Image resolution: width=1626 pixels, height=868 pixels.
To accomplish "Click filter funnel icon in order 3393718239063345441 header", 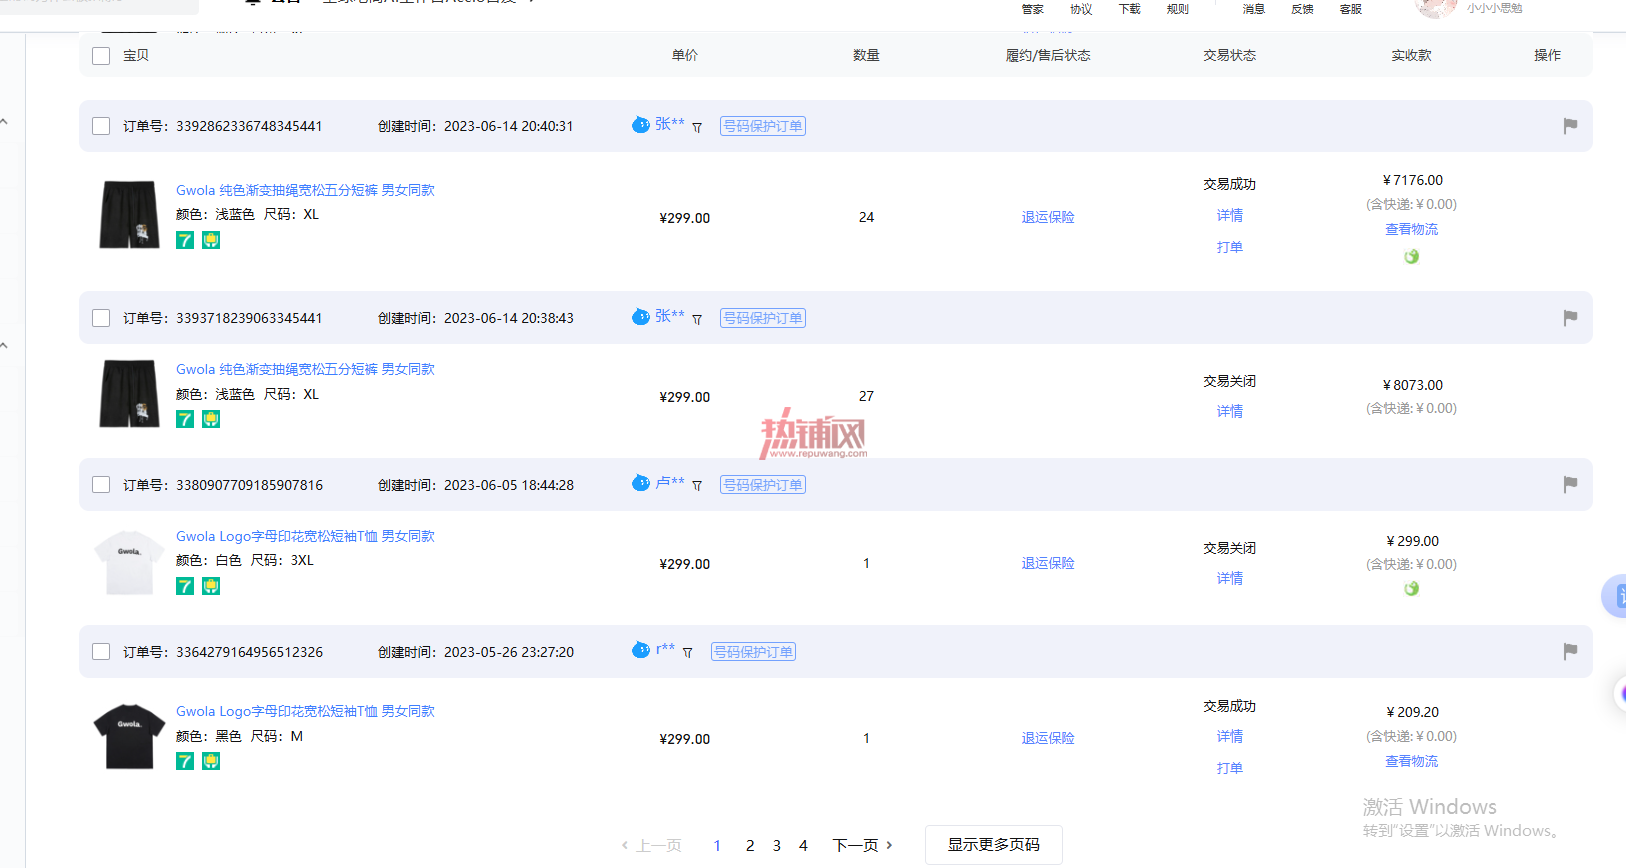I will [x=697, y=320].
